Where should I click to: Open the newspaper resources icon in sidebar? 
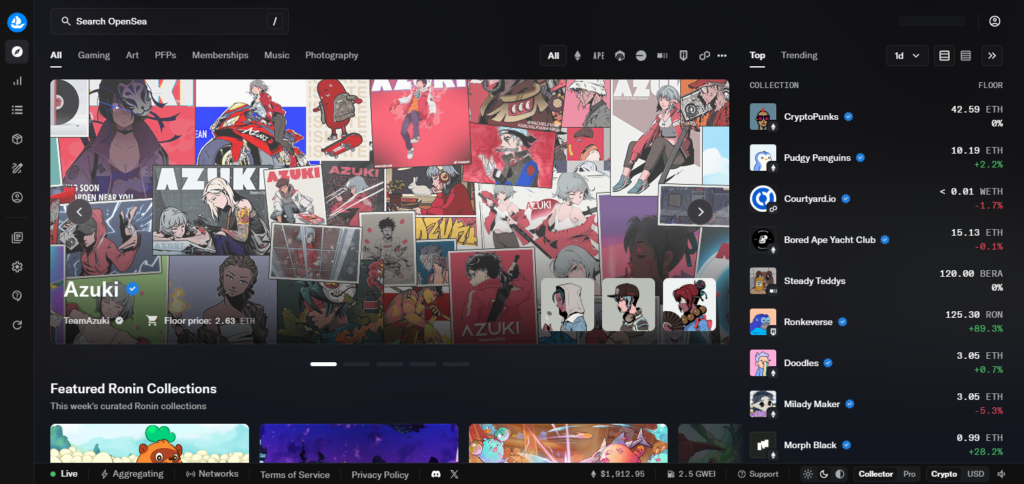click(17, 238)
